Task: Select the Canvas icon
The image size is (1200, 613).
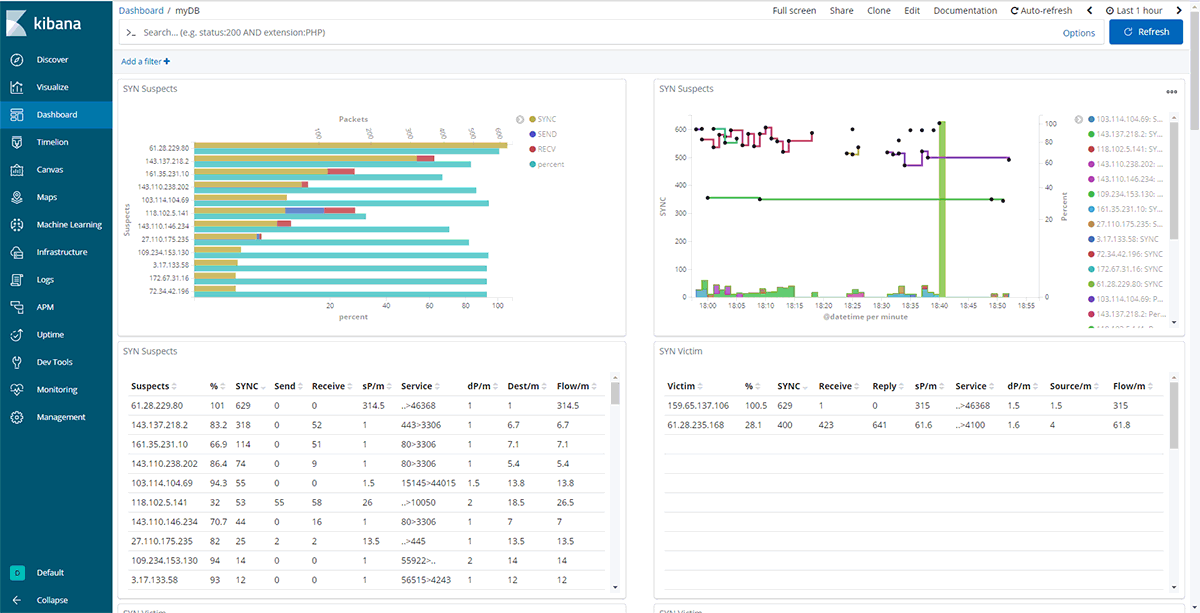Action: tap(17, 170)
